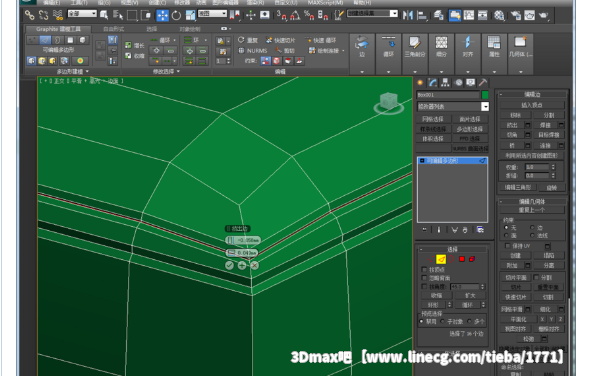
Task: Expand the 属性 ribbon panel
Action: tap(494, 72)
